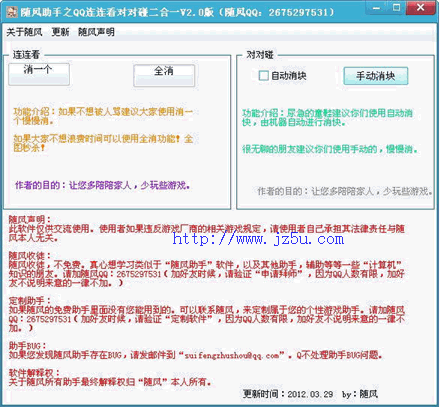Click the 定制助手: heading text
The height and width of the screenshot is (407, 440).
pos(30,301)
